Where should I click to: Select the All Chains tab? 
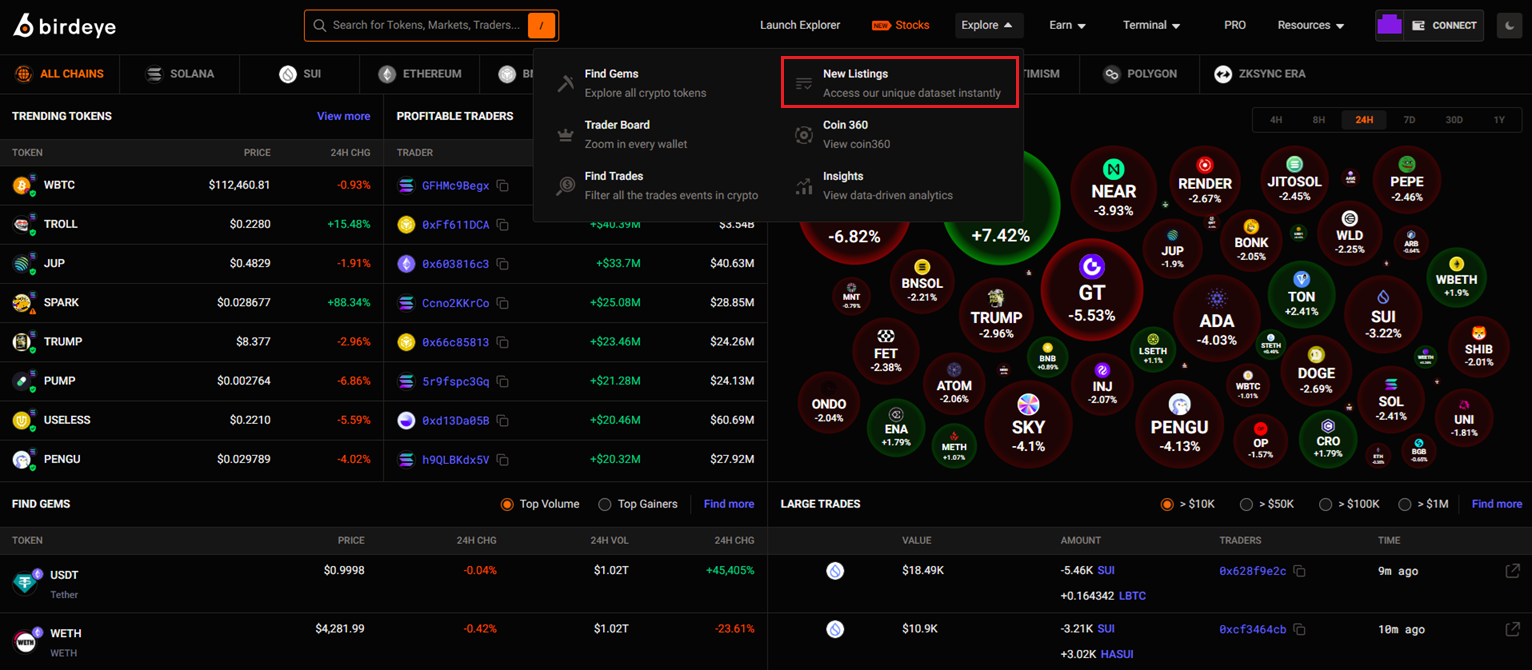[x=59, y=74]
